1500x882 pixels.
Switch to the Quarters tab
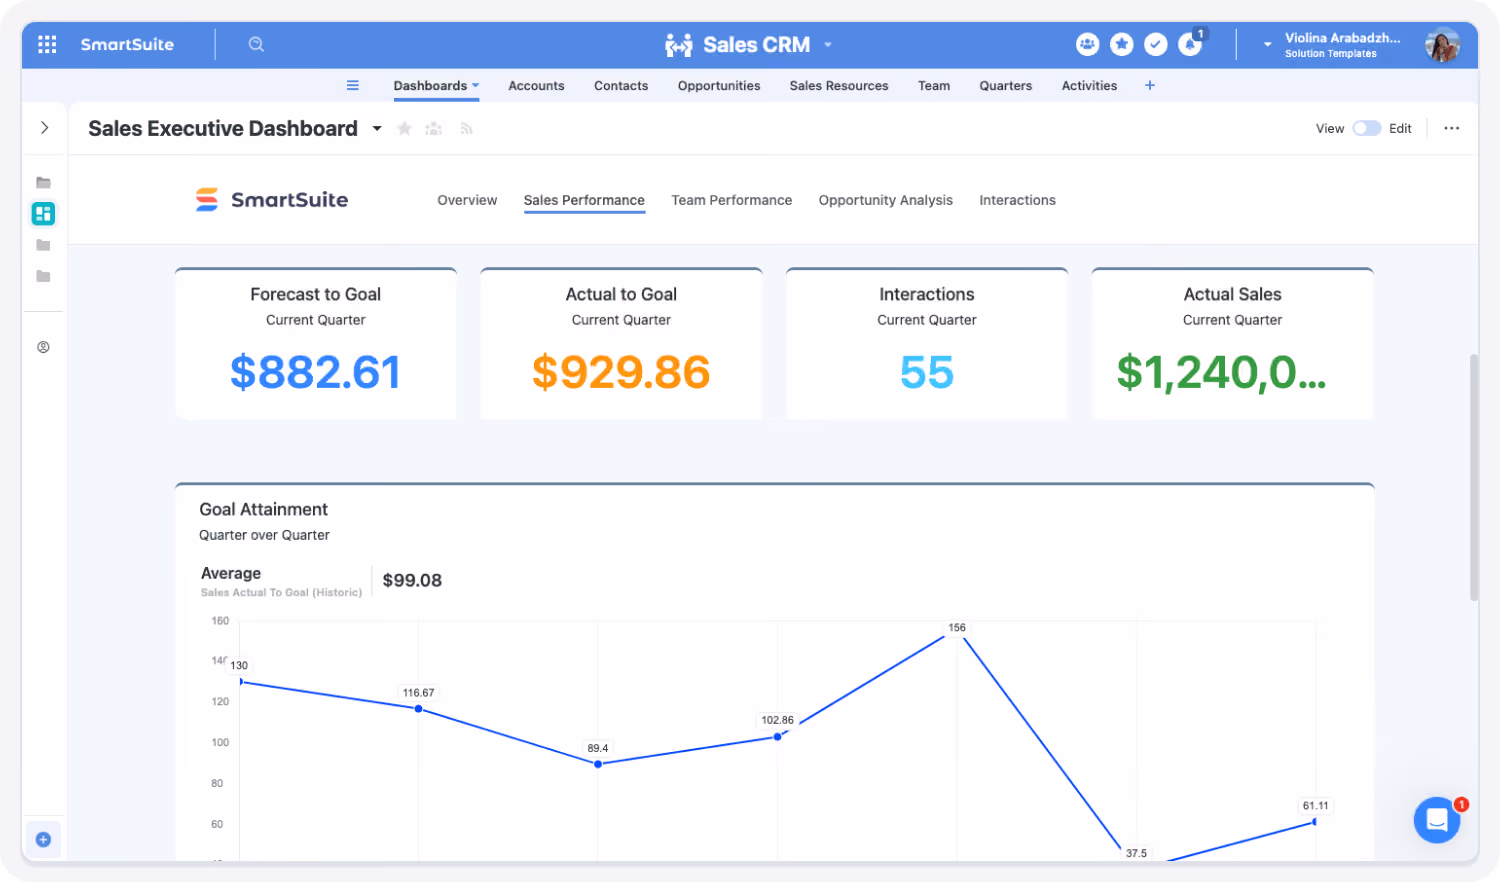coord(1006,86)
